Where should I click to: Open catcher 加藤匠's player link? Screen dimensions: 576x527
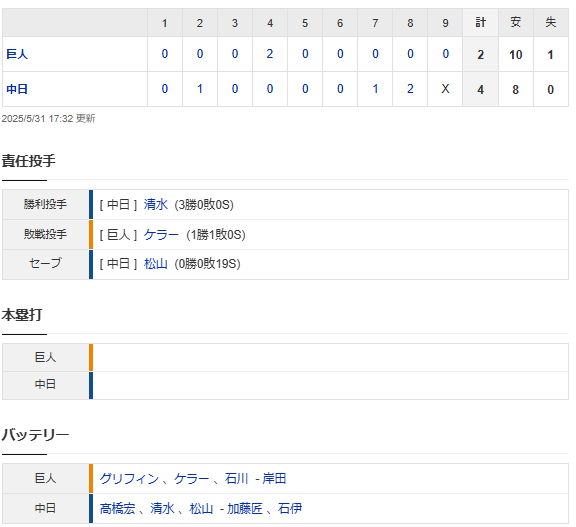click(245, 509)
